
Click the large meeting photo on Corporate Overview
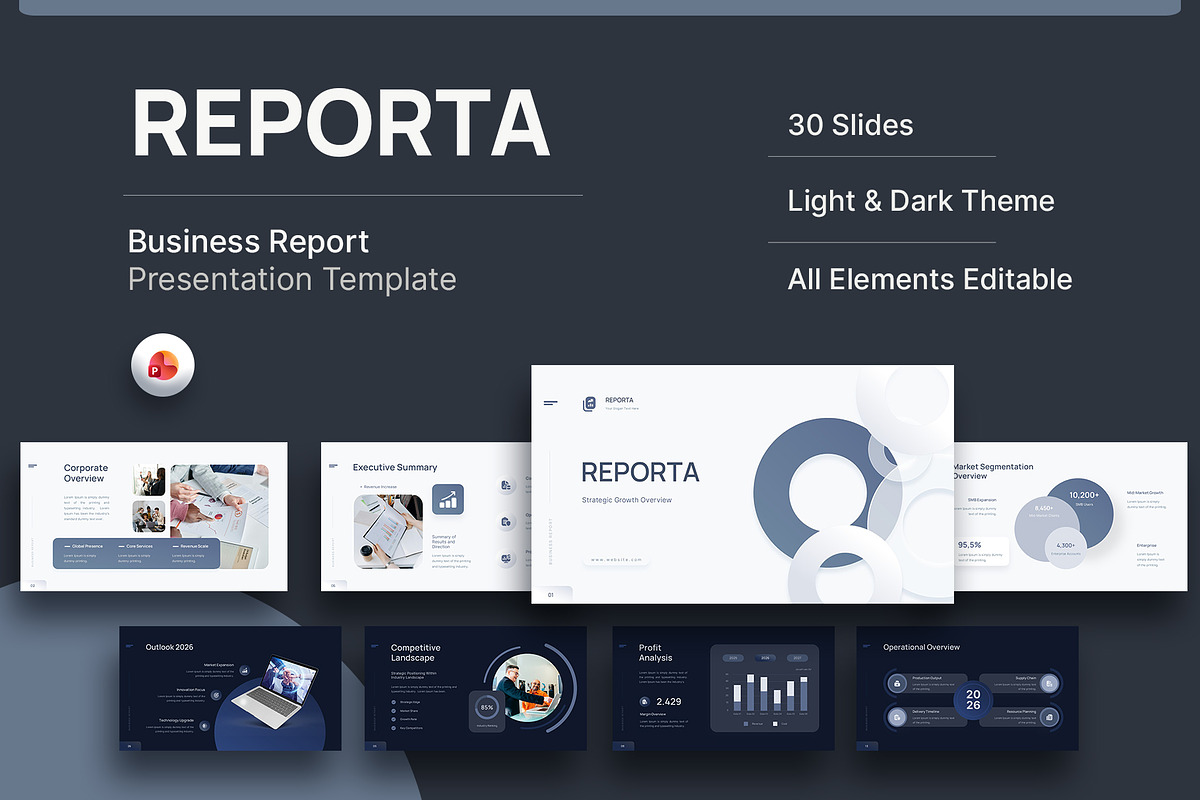click(219, 516)
